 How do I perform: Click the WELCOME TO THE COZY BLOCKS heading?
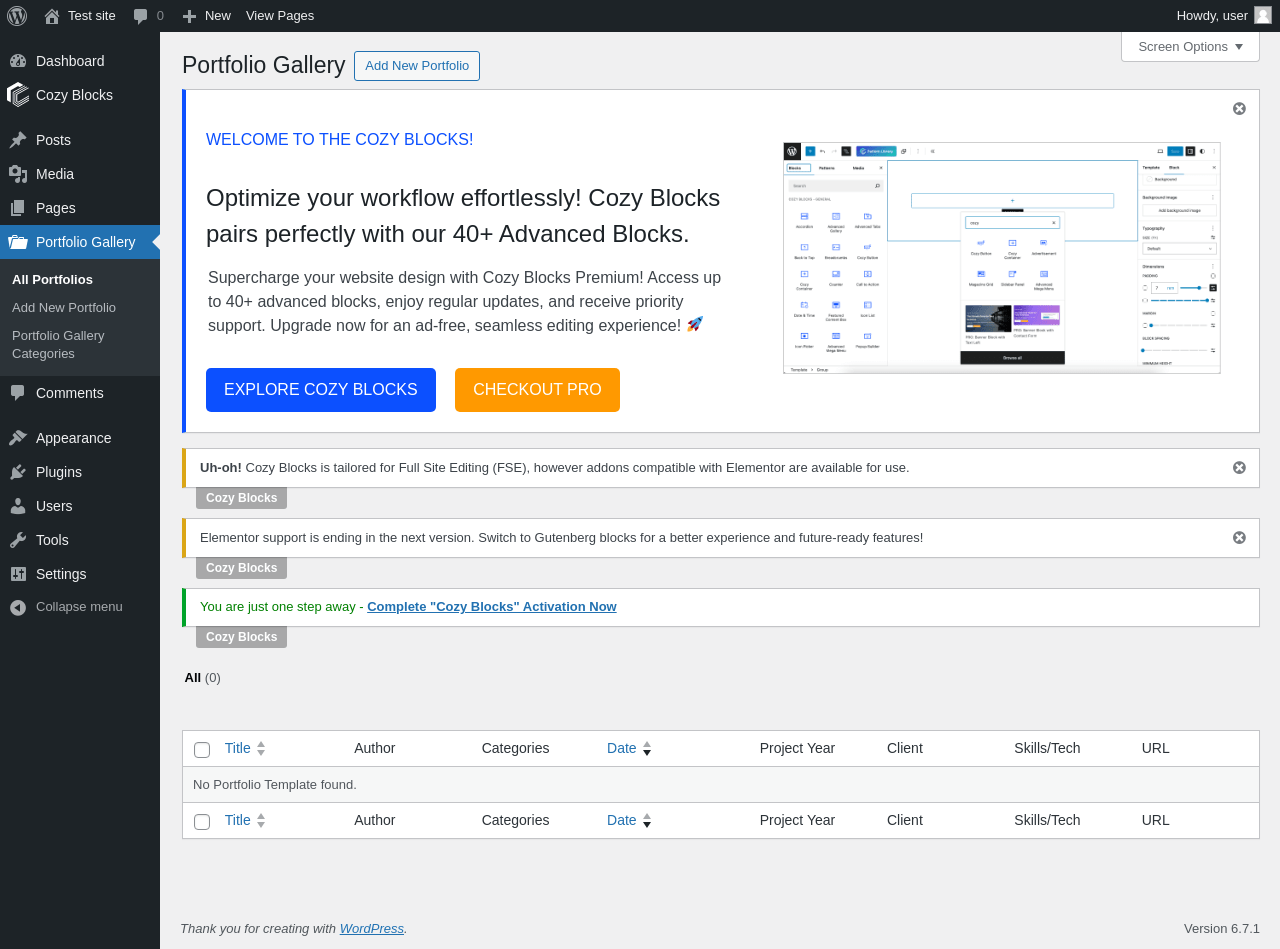click(340, 140)
